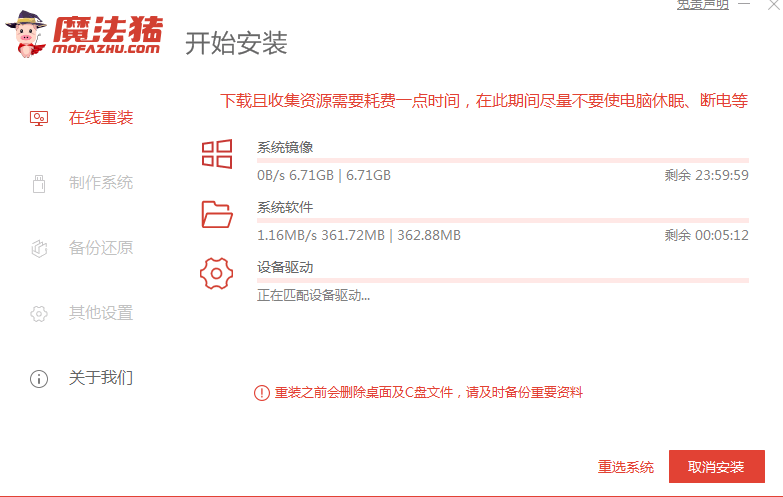The image size is (783, 497).
Task: Click the Windows logo icon beside 系统镜像
Action: pyautogui.click(x=217, y=153)
